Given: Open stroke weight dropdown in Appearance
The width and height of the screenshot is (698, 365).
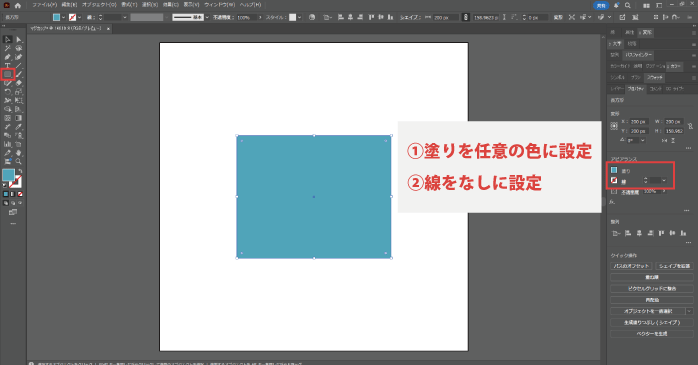Looking at the screenshot, I should pos(664,180).
